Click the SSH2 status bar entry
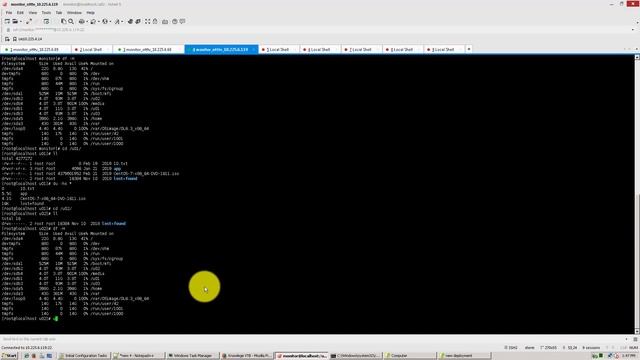Screen dimensions: 640x360 pos(511,348)
